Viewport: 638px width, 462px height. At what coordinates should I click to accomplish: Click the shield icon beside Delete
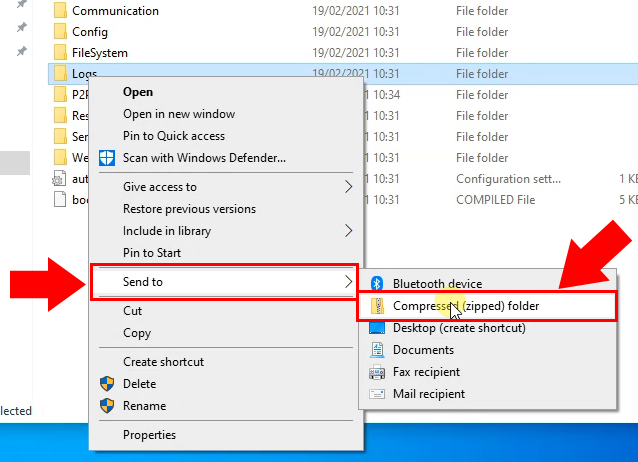[107, 384]
